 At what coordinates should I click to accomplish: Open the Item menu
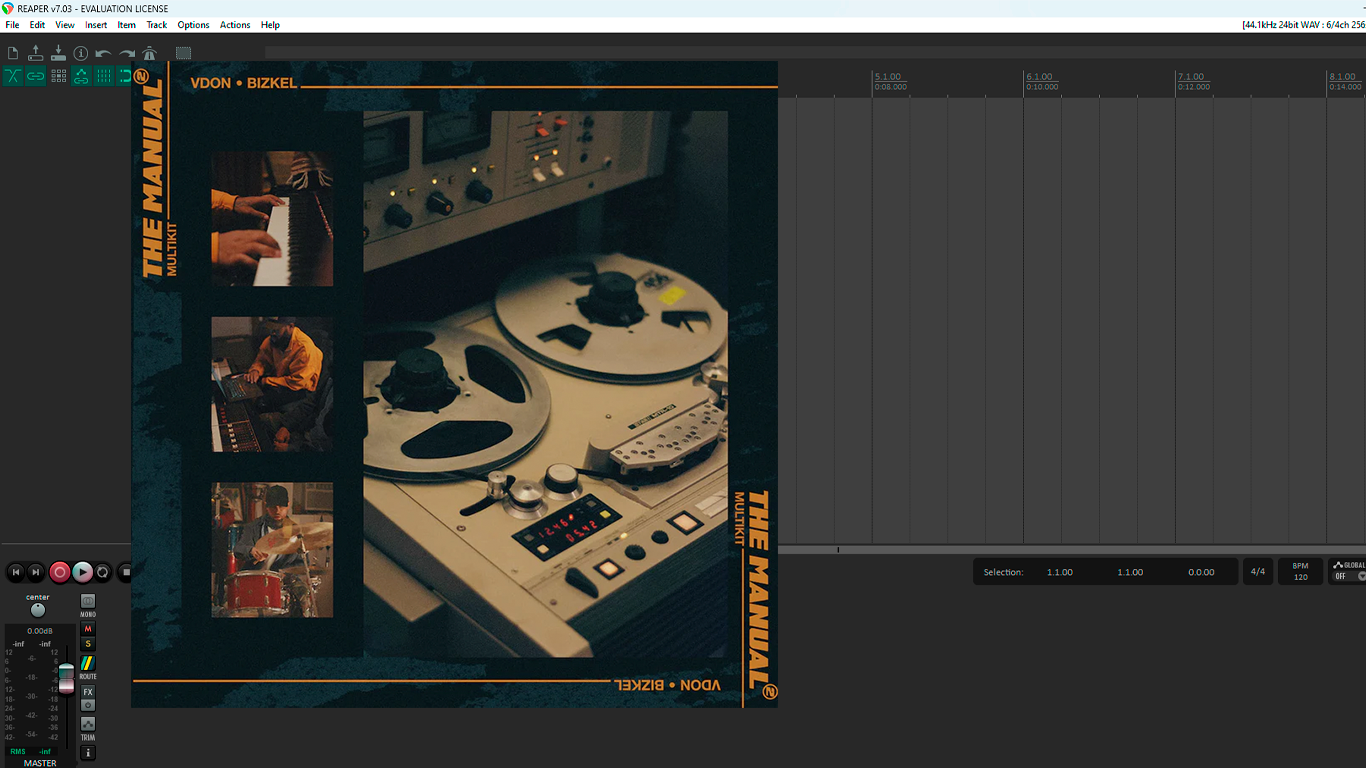coord(126,25)
